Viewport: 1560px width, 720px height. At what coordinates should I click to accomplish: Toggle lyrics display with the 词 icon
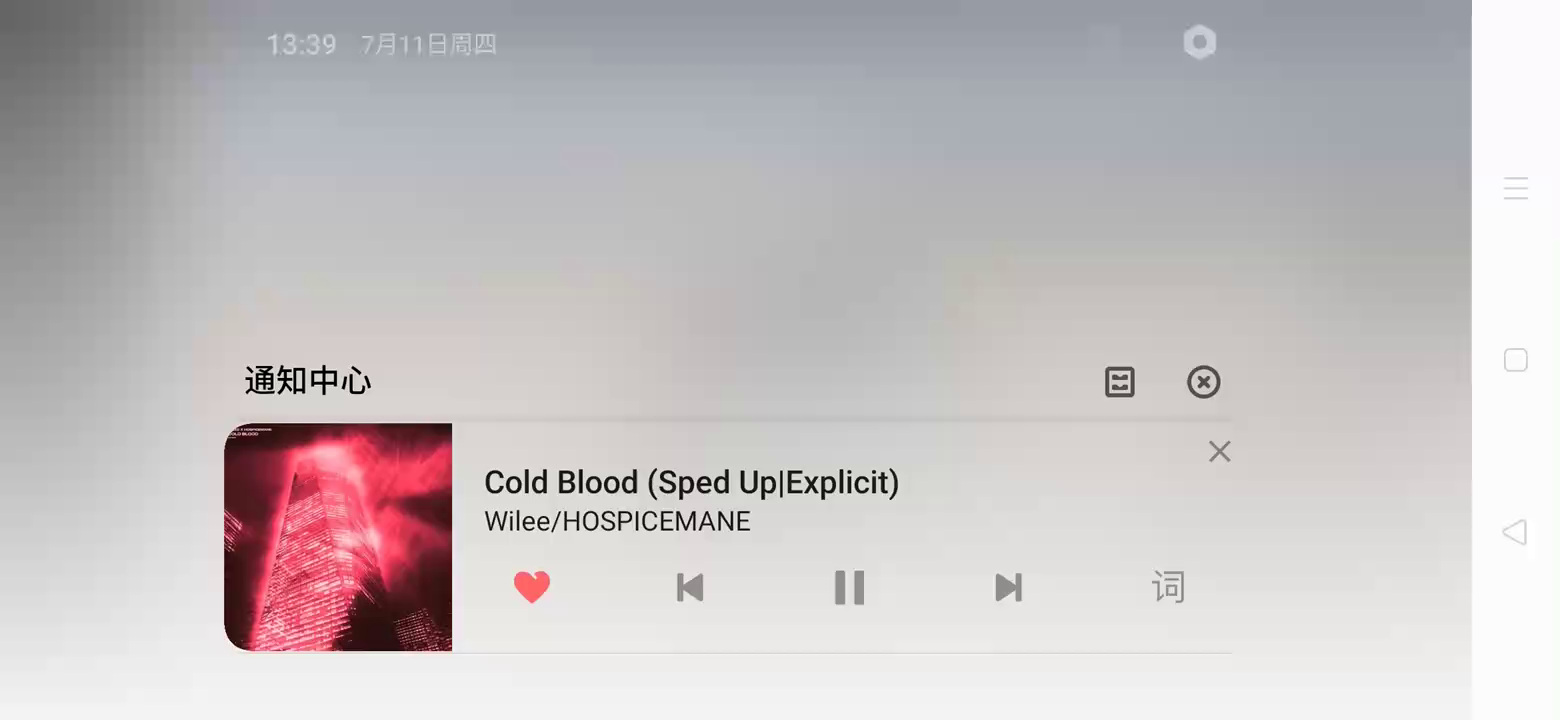point(1168,587)
